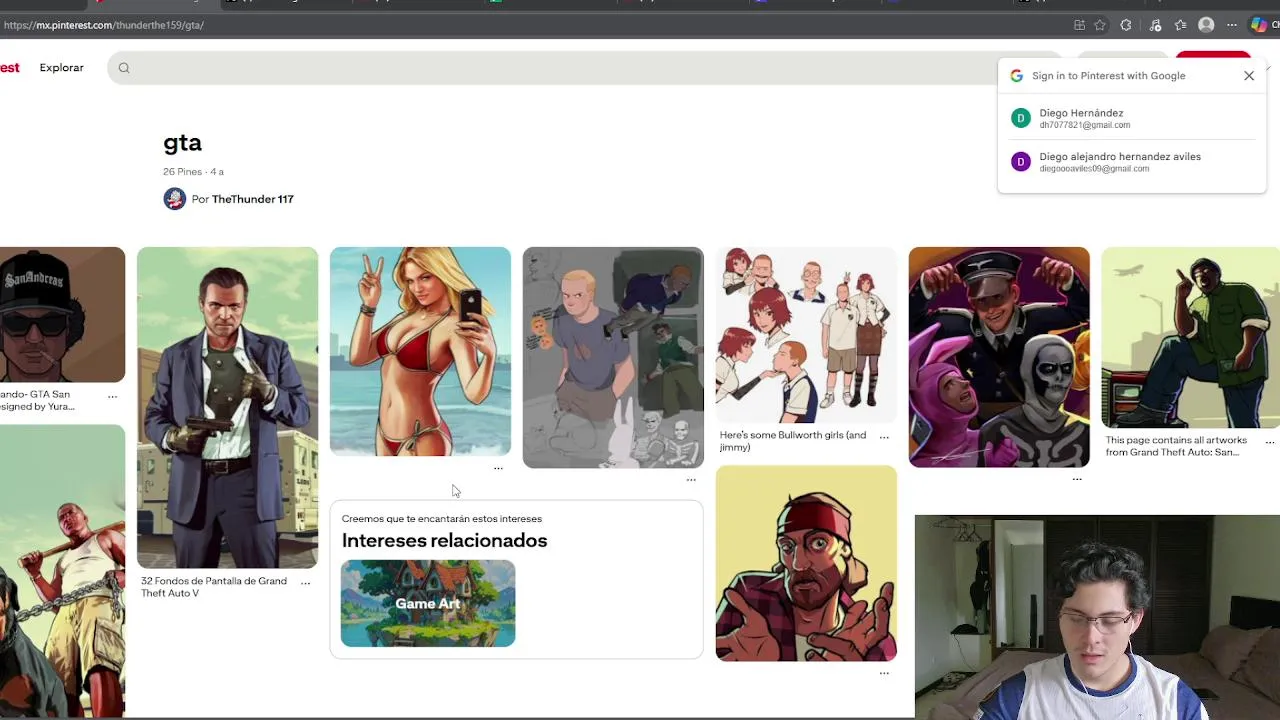Click the search magnifier icon in Pinterest
This screenshot has width=1280, height=720.
[x=124, y=68]
